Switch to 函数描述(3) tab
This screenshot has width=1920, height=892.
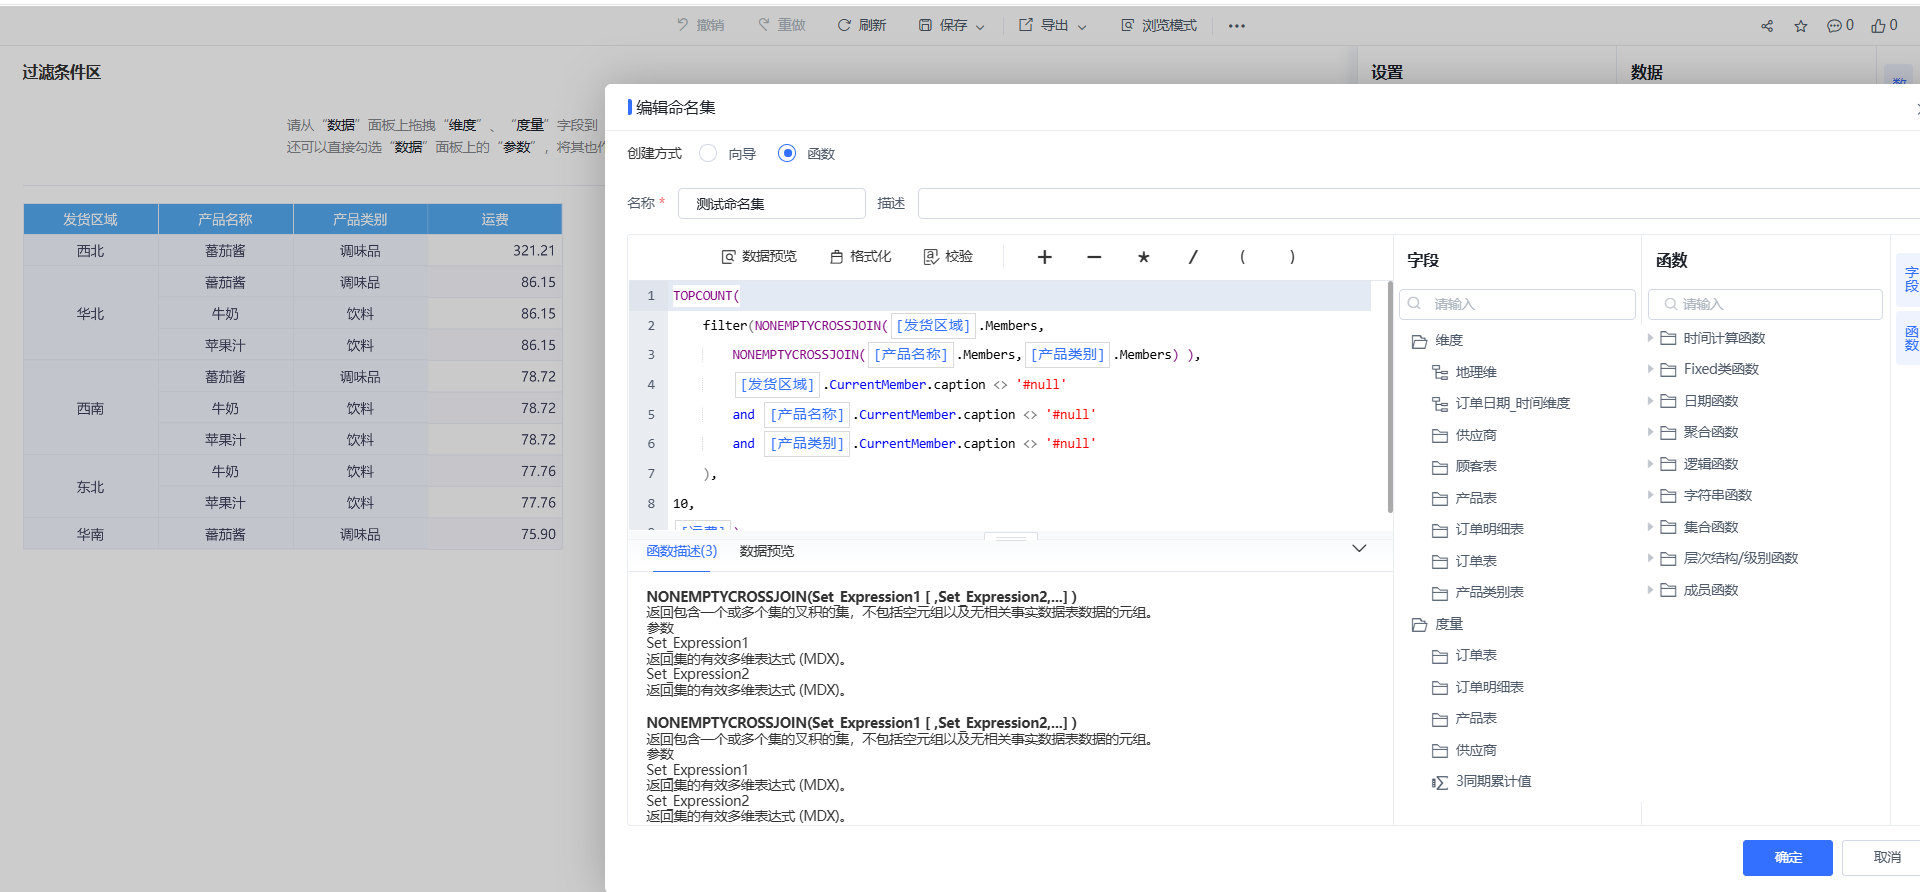pos(682,551)
